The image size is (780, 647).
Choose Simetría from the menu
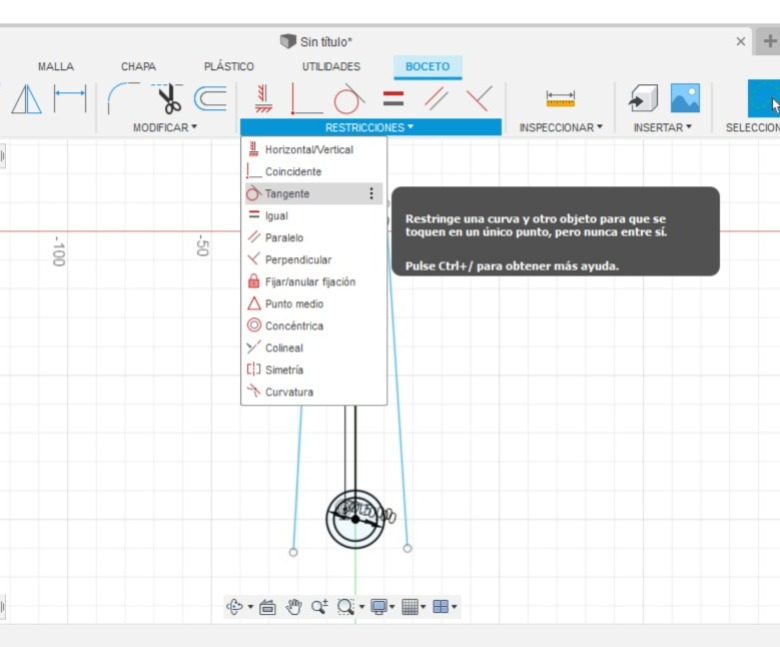point(314,370)
